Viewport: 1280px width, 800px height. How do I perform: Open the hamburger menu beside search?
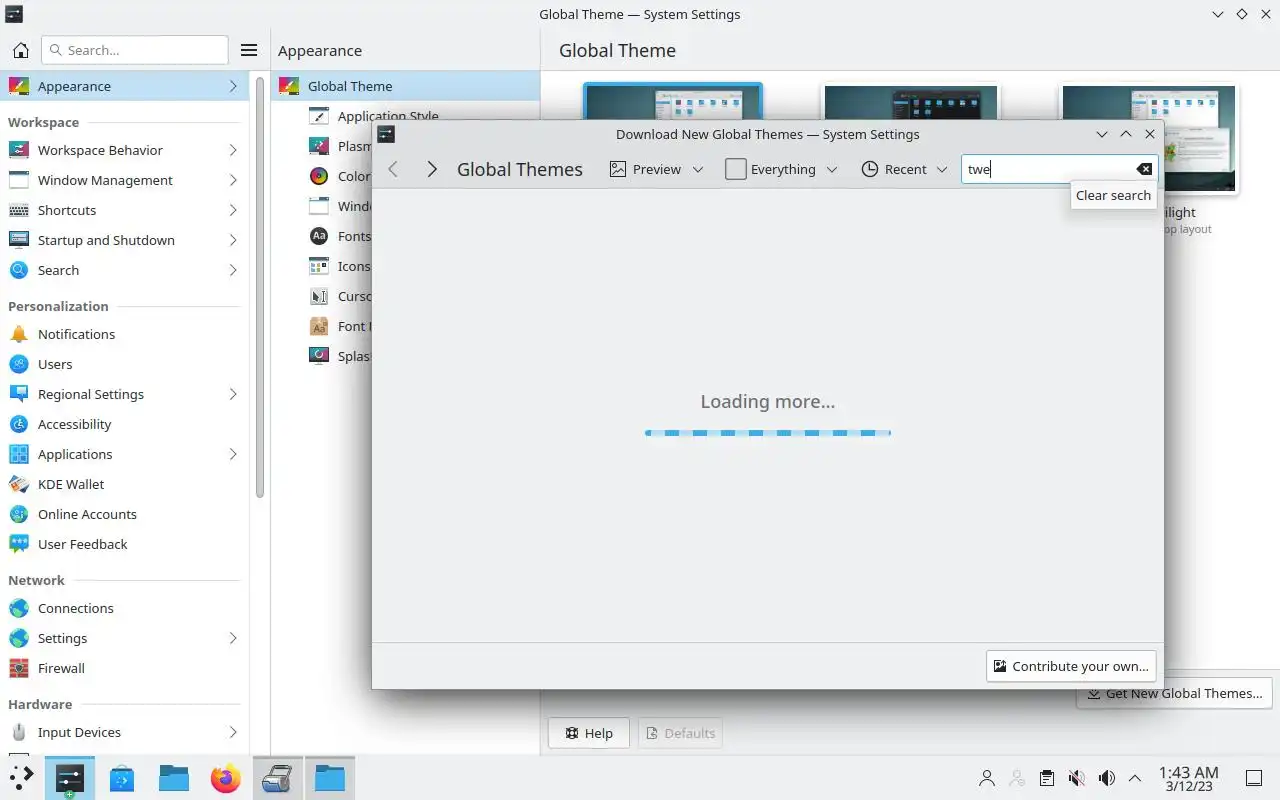249,50
